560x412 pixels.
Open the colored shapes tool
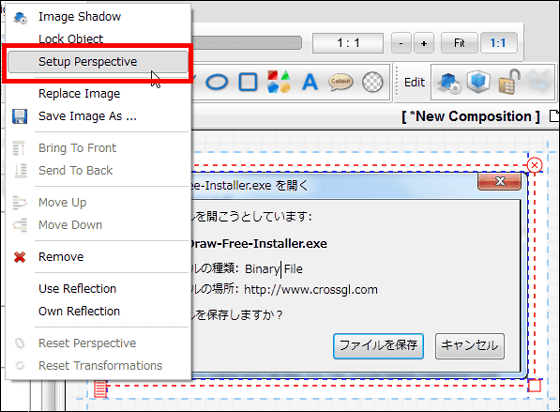(x=279, y=82)
